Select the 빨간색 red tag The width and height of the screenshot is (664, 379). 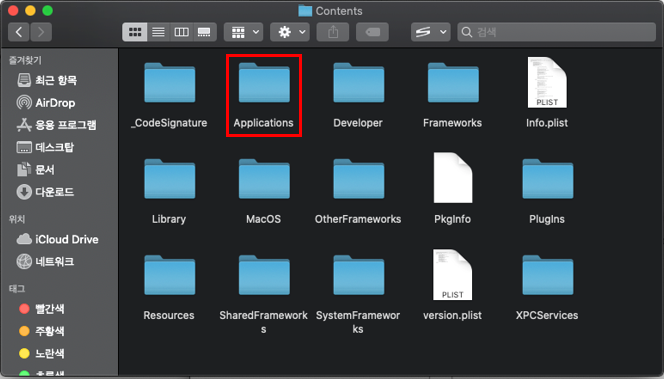click(x=42, y=309)
